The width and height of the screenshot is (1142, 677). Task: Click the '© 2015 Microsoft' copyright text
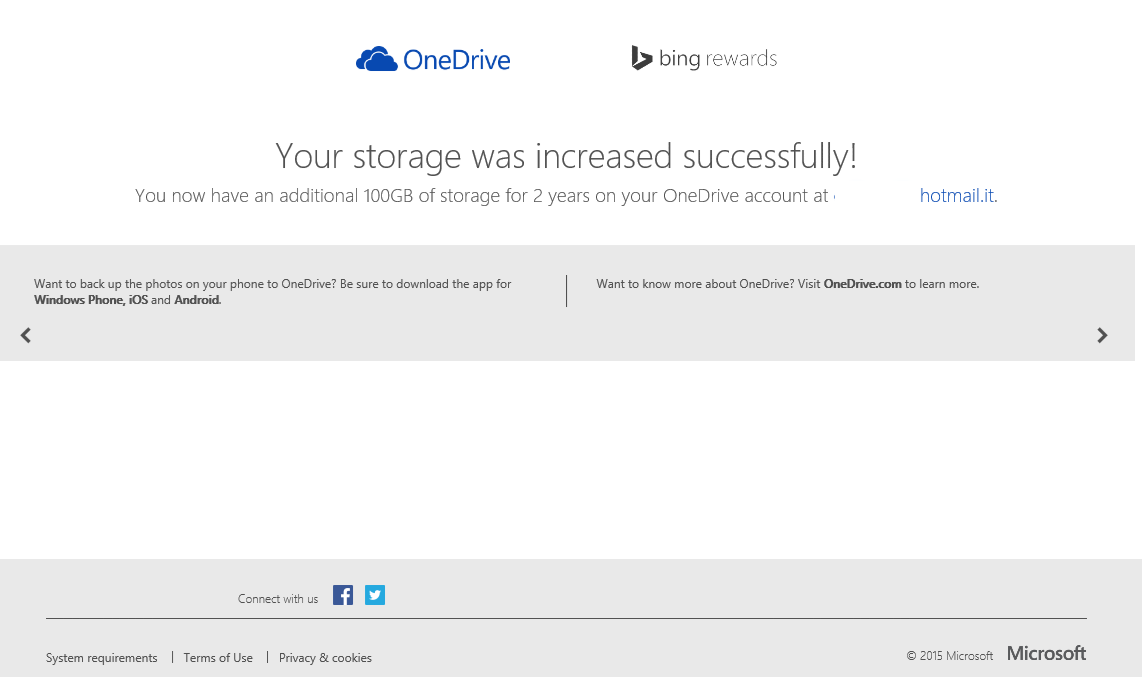(x=949, y=656)
